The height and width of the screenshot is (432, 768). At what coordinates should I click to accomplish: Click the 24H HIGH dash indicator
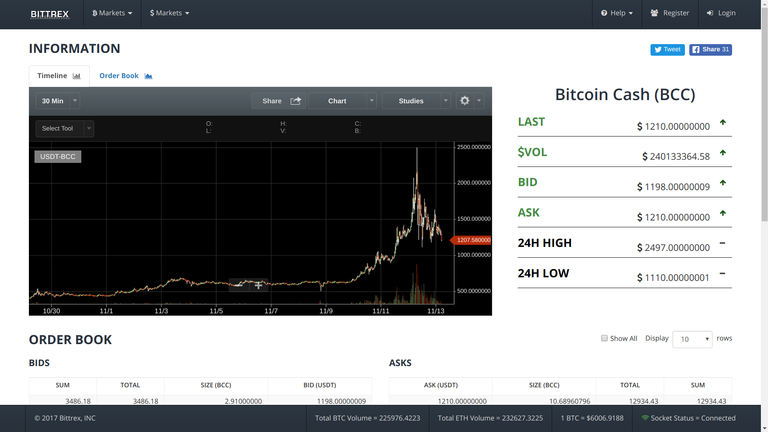pos(722,243)
